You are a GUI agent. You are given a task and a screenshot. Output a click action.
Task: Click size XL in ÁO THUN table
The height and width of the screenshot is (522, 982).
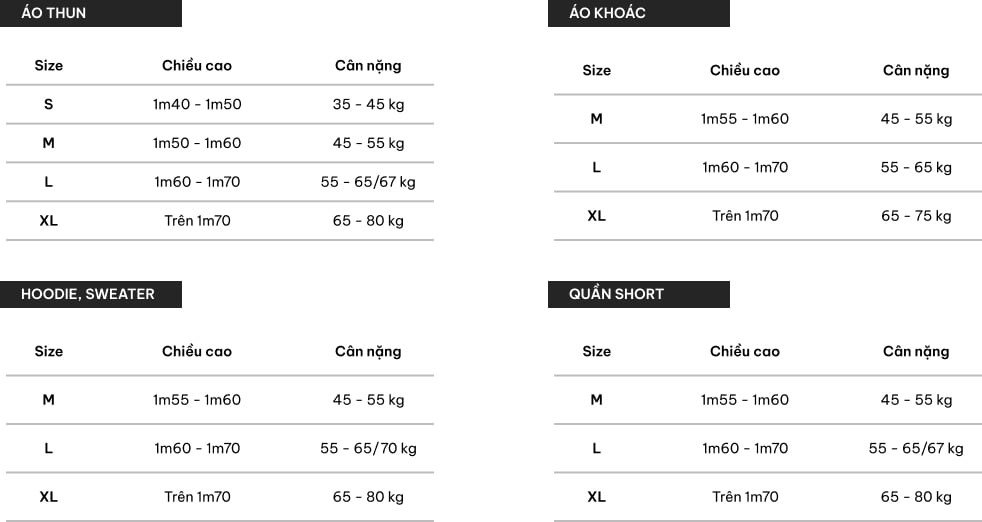[x=48, y=221]
